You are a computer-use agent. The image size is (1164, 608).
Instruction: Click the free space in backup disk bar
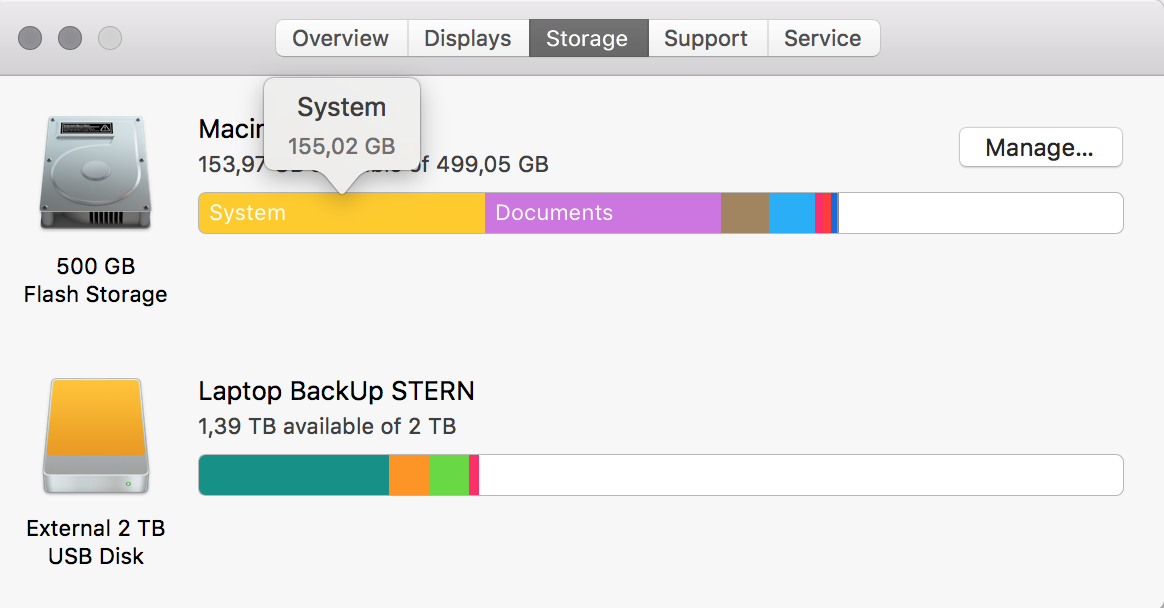(800, 475)
